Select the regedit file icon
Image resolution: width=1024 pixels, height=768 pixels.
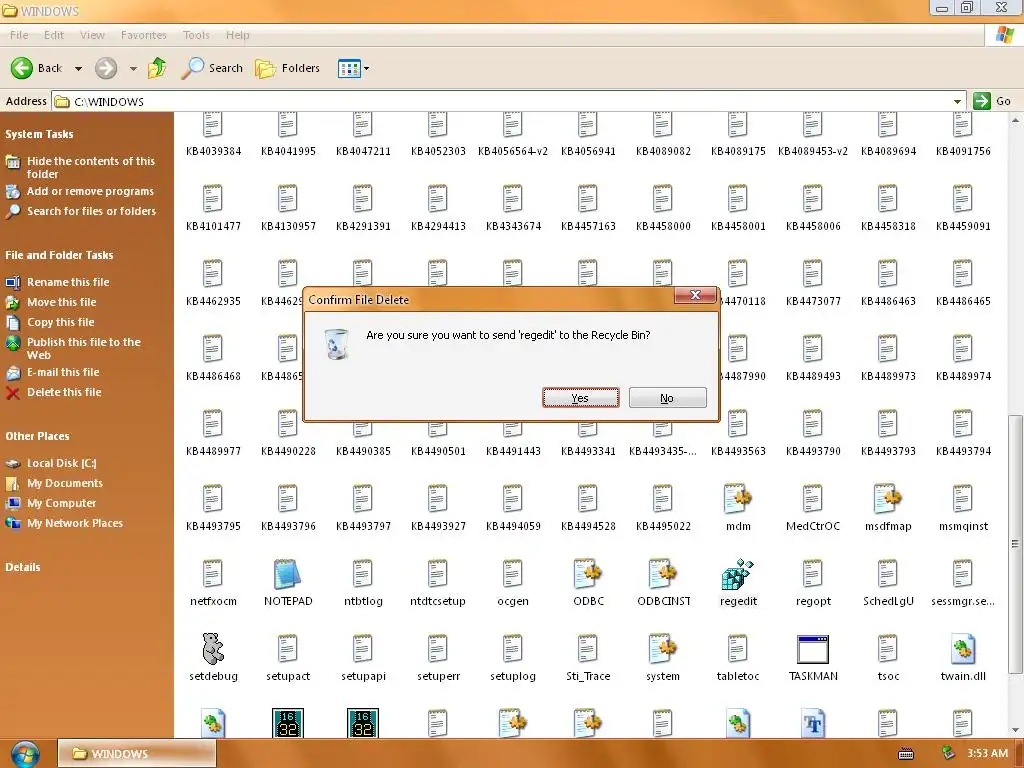pyautogui.click(x=738, y=574)
